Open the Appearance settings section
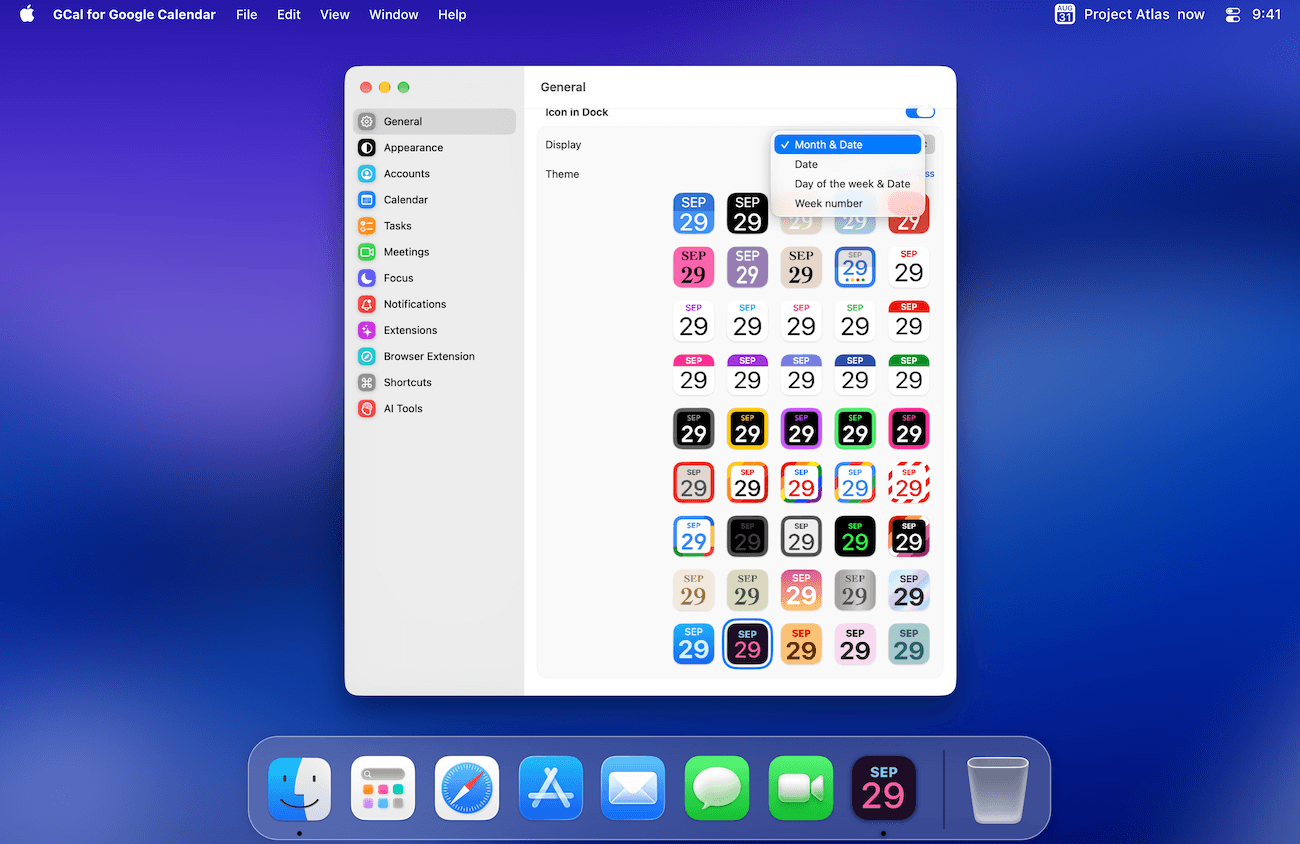The width and height of the screenshot is (1300, 844). (x=434, y=147)
